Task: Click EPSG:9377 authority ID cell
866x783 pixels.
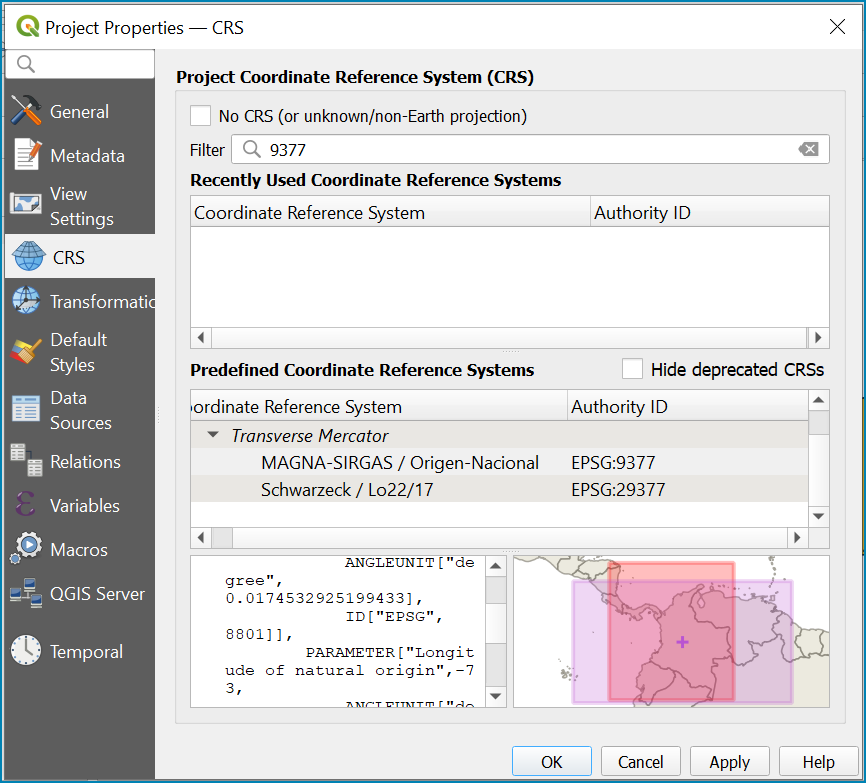Action: point(613,462)
